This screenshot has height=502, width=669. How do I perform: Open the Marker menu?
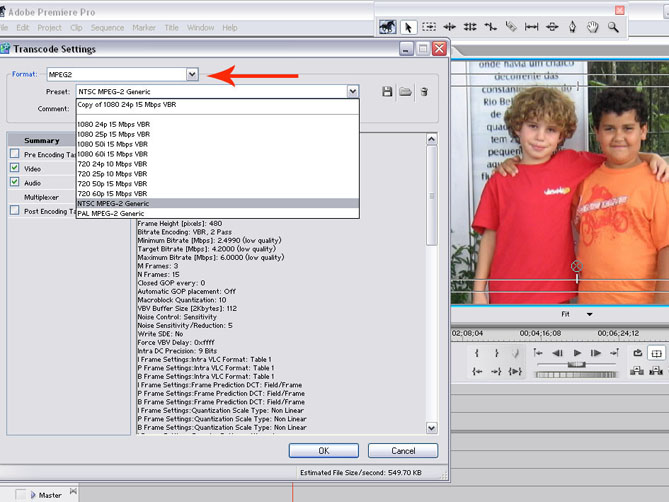tap(144, 27)
